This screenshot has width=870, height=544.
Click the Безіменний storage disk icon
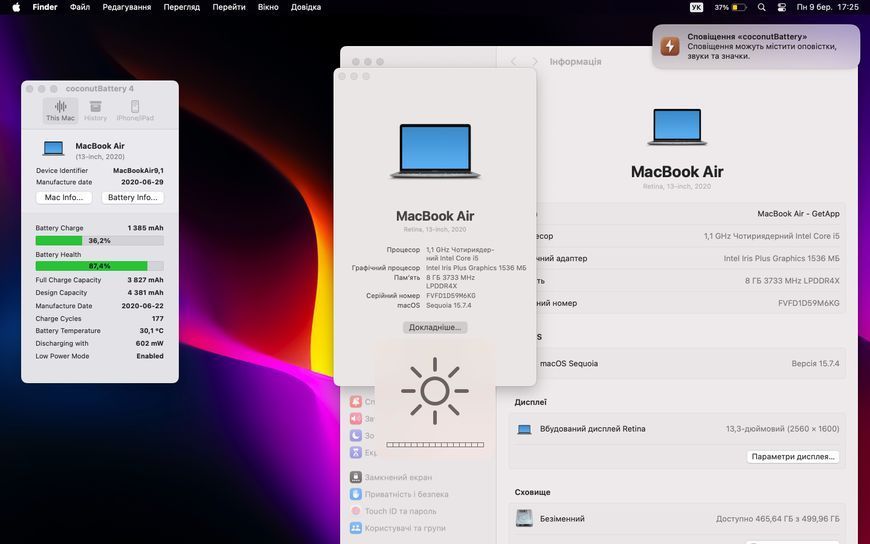(x=524, y=518)
